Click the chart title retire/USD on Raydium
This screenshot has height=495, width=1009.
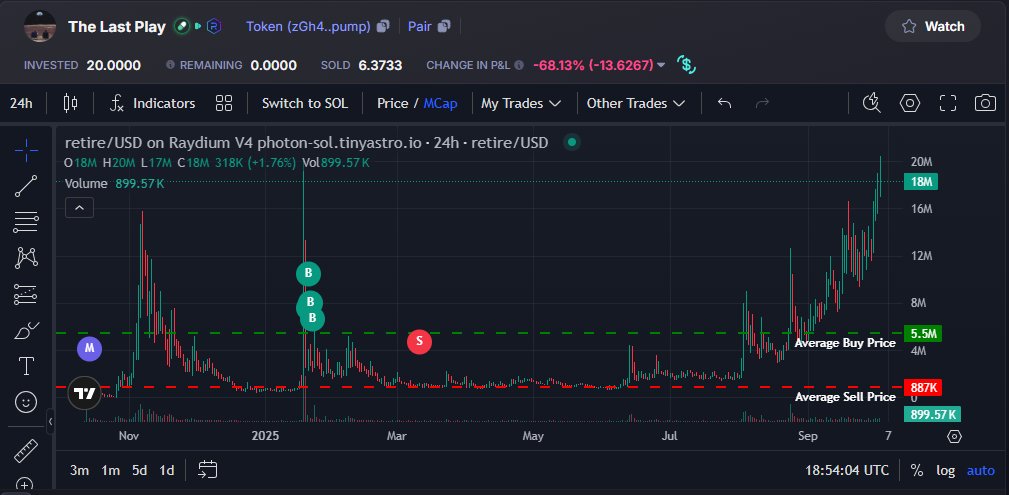(x=306, y=142)
